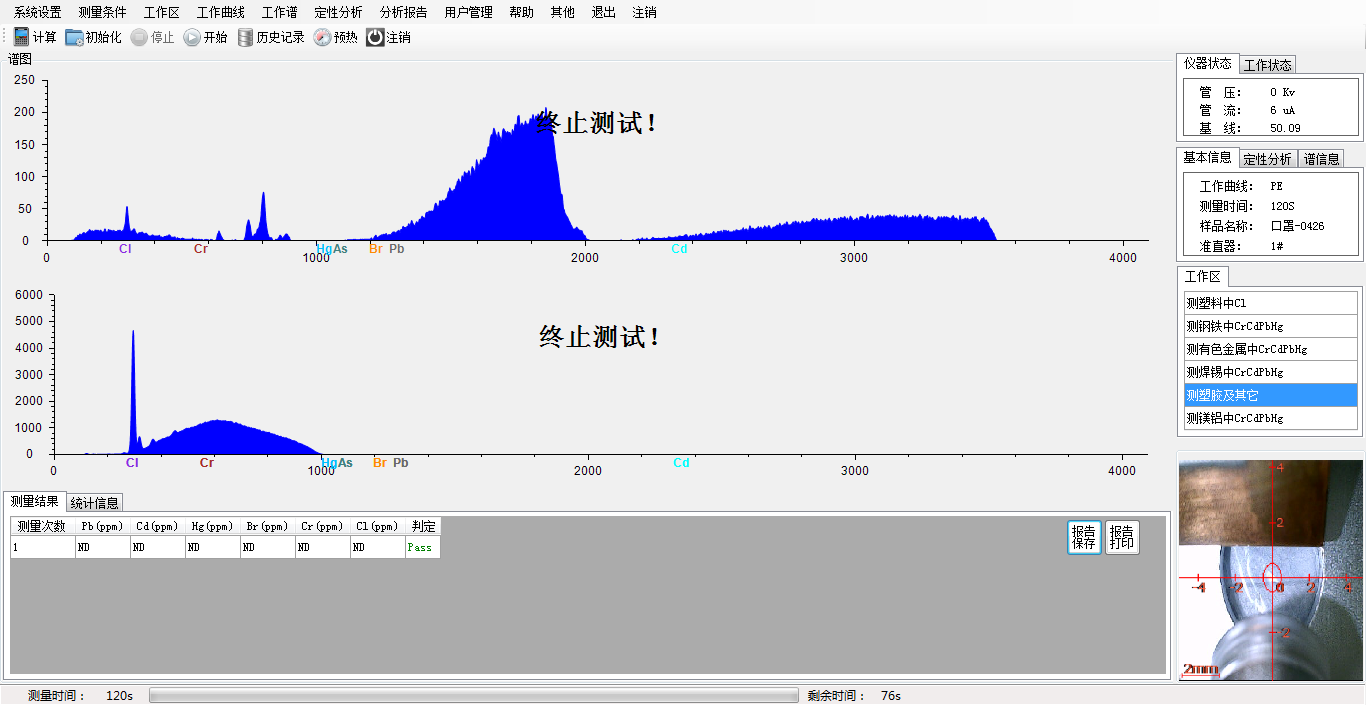
Task: Switch to the 谱信息 tab
Action: pos(1321,159)
